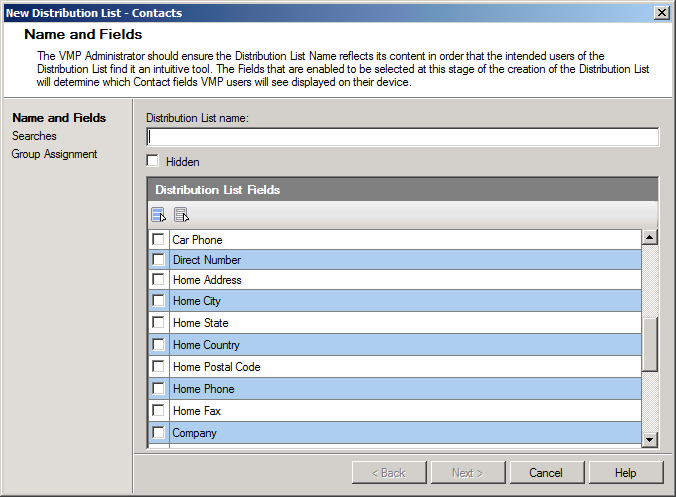Check the Car Phone field
676x497 pixels.
pos(158,239)
